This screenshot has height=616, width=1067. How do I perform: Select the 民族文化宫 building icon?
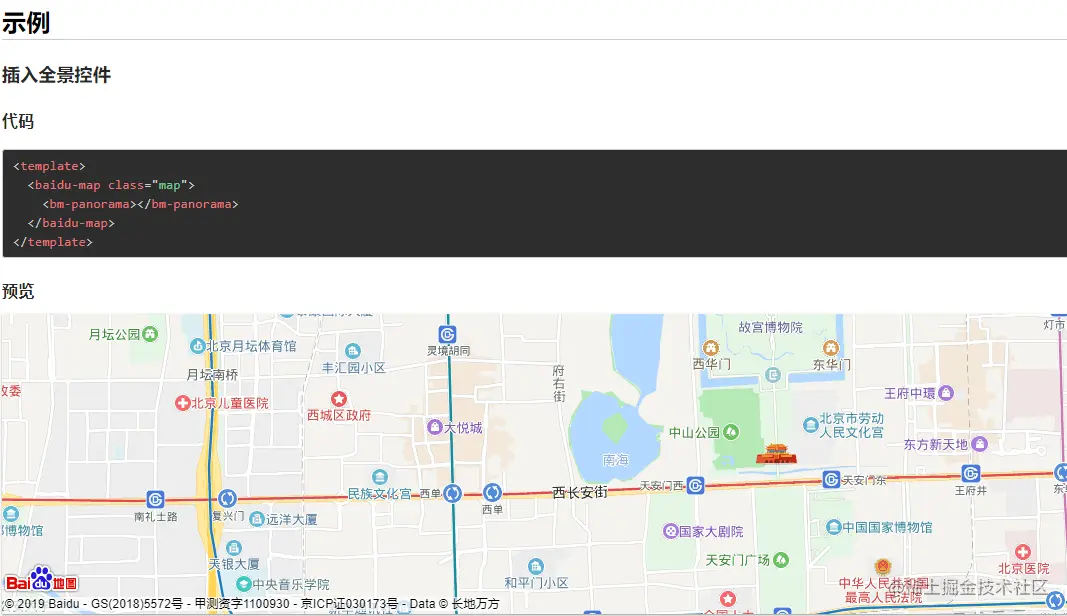click(x=380, y=477)
